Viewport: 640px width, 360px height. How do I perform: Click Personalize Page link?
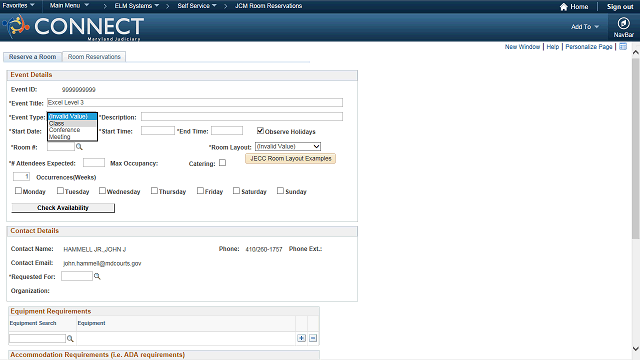(589, 47)
